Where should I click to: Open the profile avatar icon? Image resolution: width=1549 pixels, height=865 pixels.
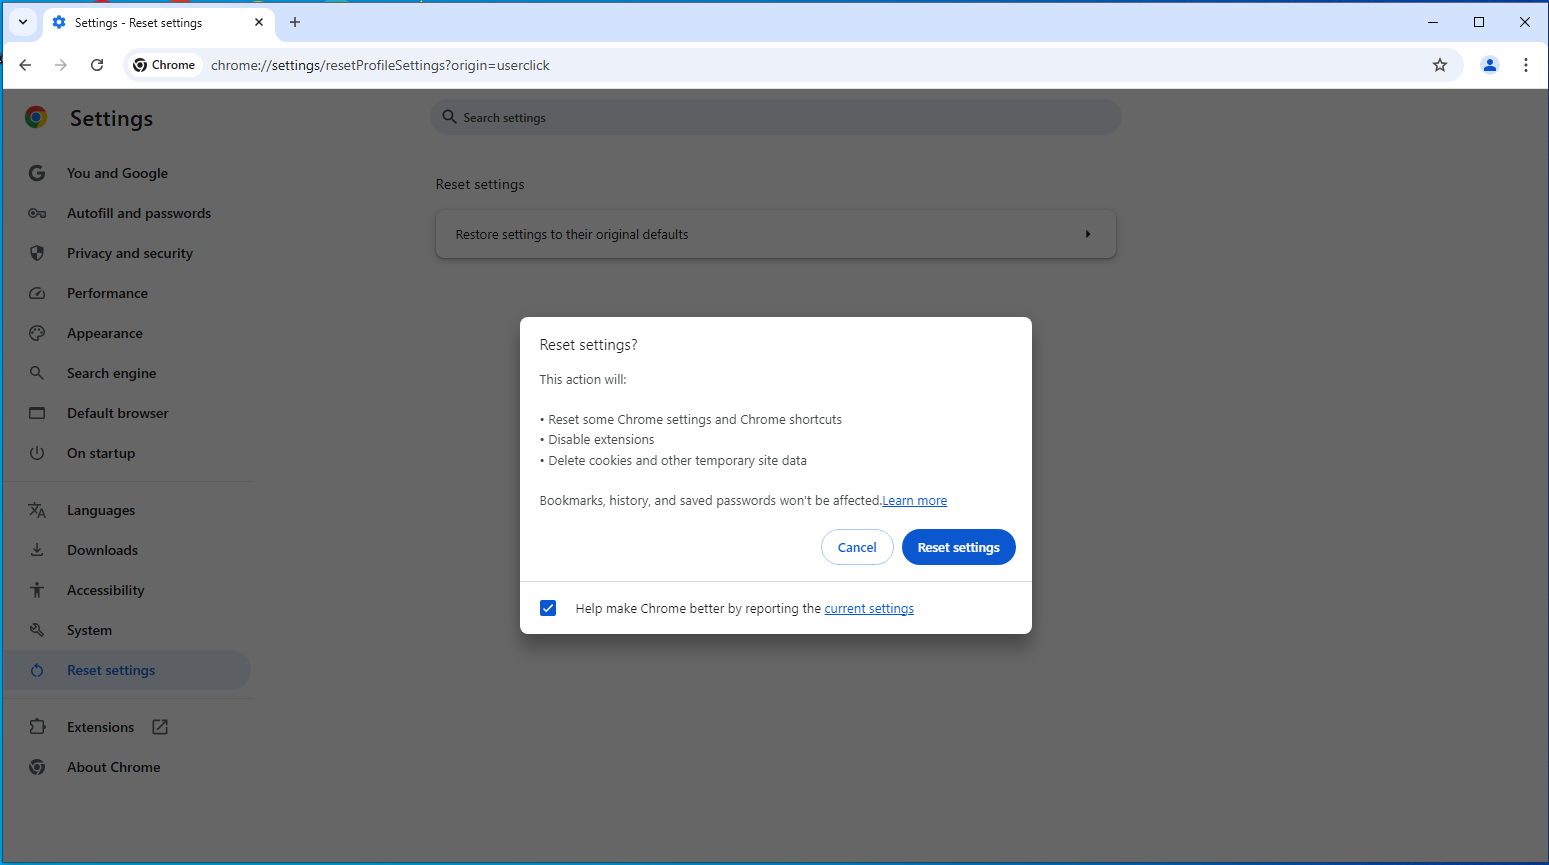pyautogui.click(x=1490, y=65)
